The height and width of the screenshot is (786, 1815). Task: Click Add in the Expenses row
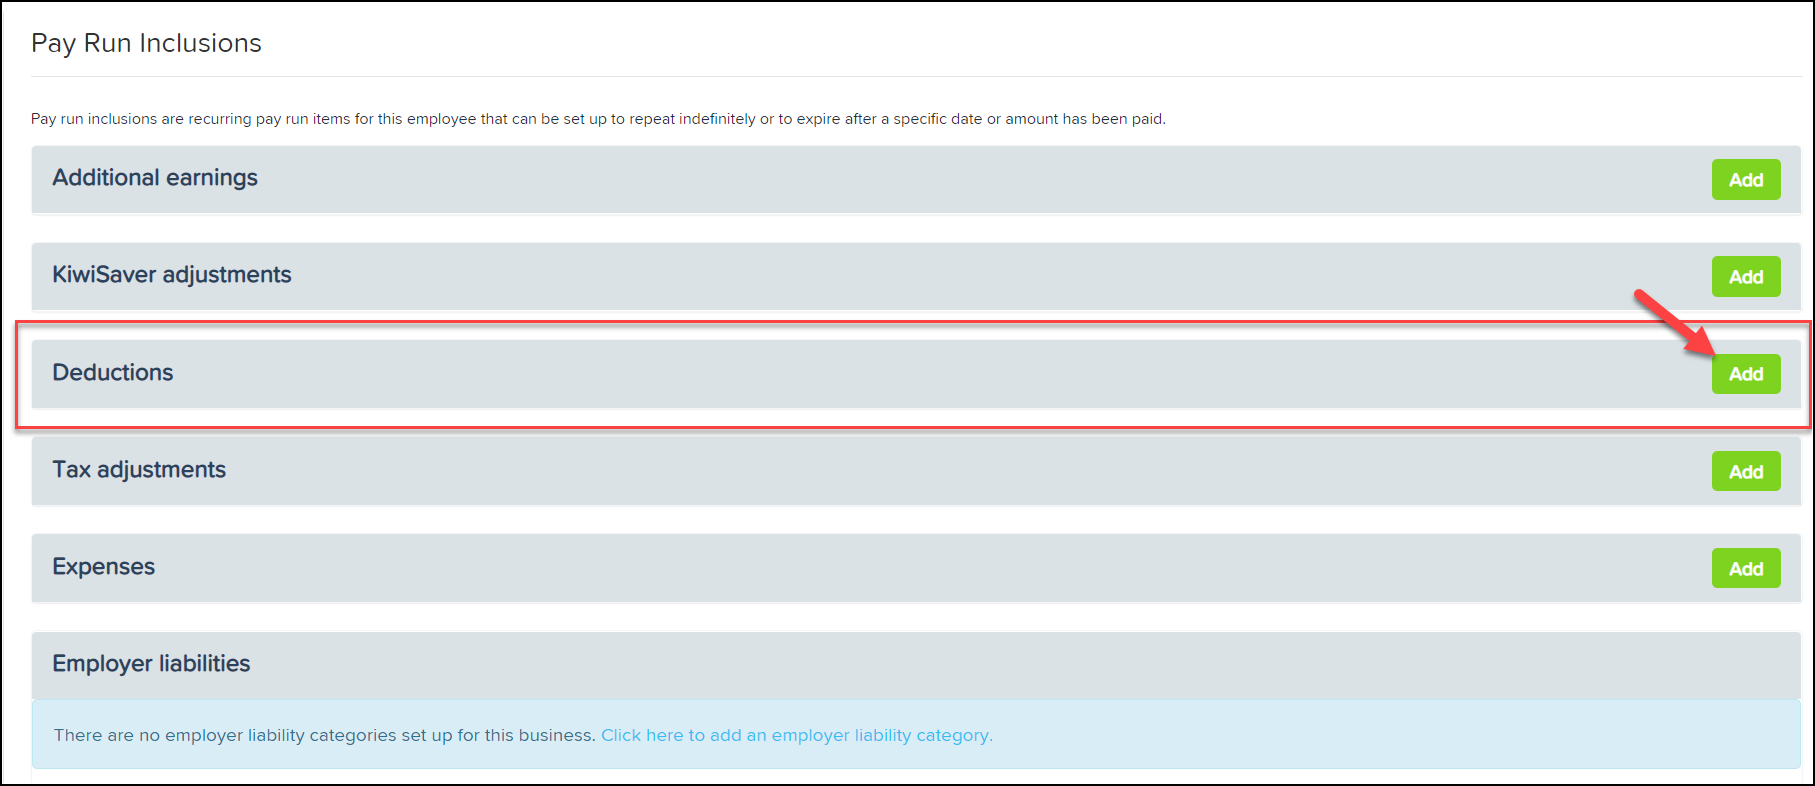(x=1745, y=569)
